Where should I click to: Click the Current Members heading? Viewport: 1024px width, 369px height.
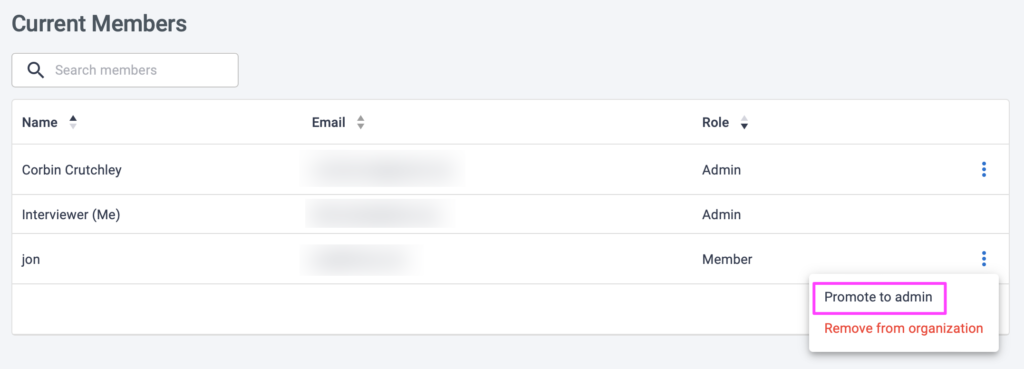[99, 24]
